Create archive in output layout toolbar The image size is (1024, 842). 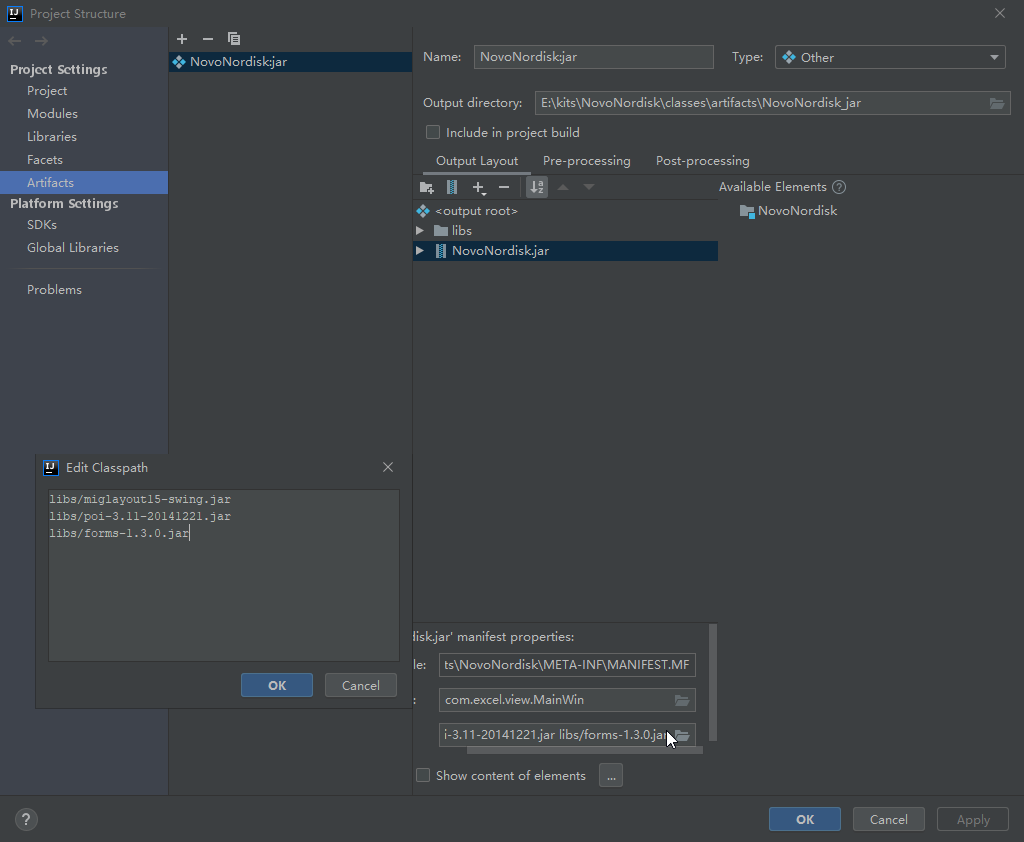pyautogui.click(x=452, y=187)
